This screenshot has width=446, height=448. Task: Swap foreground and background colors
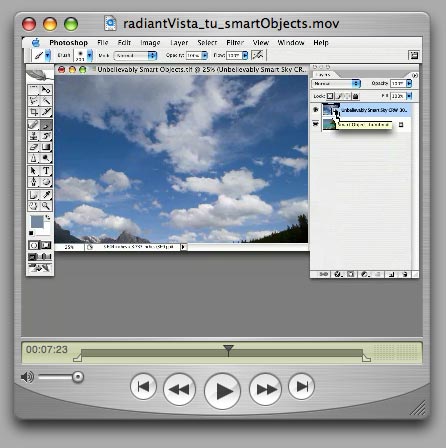(48, 217)
